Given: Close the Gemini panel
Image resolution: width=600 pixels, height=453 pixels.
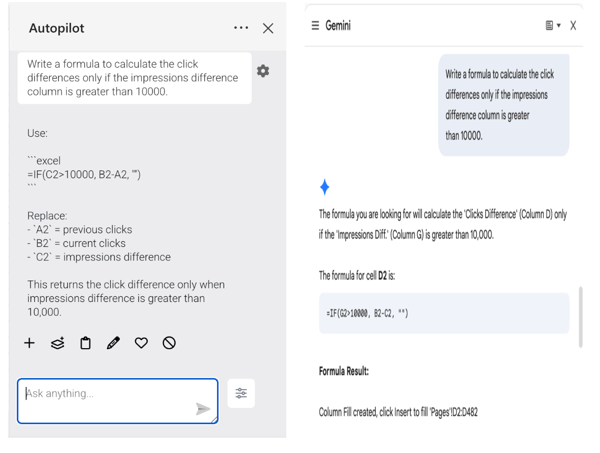Looking at the screenshot, I should point(573,26).
